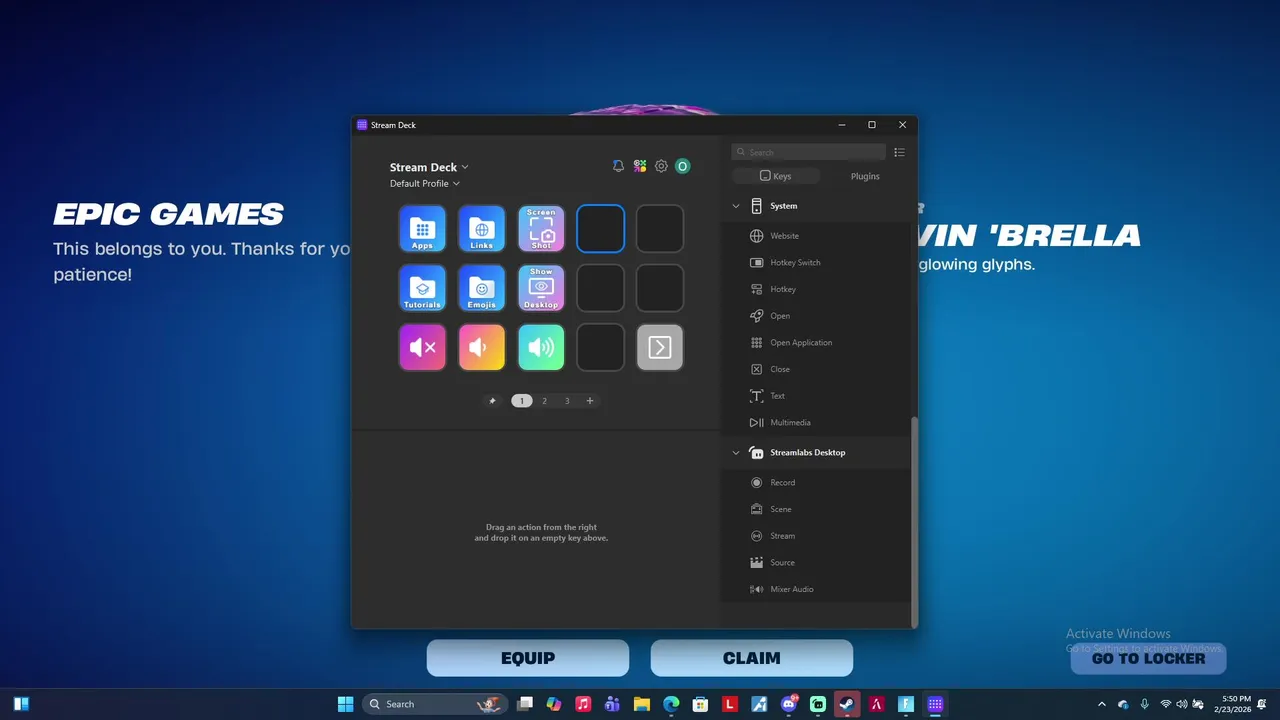This screenshot has height=720, width=1280.
Task: Add a new page with plus icon
Action: point(590,401)
